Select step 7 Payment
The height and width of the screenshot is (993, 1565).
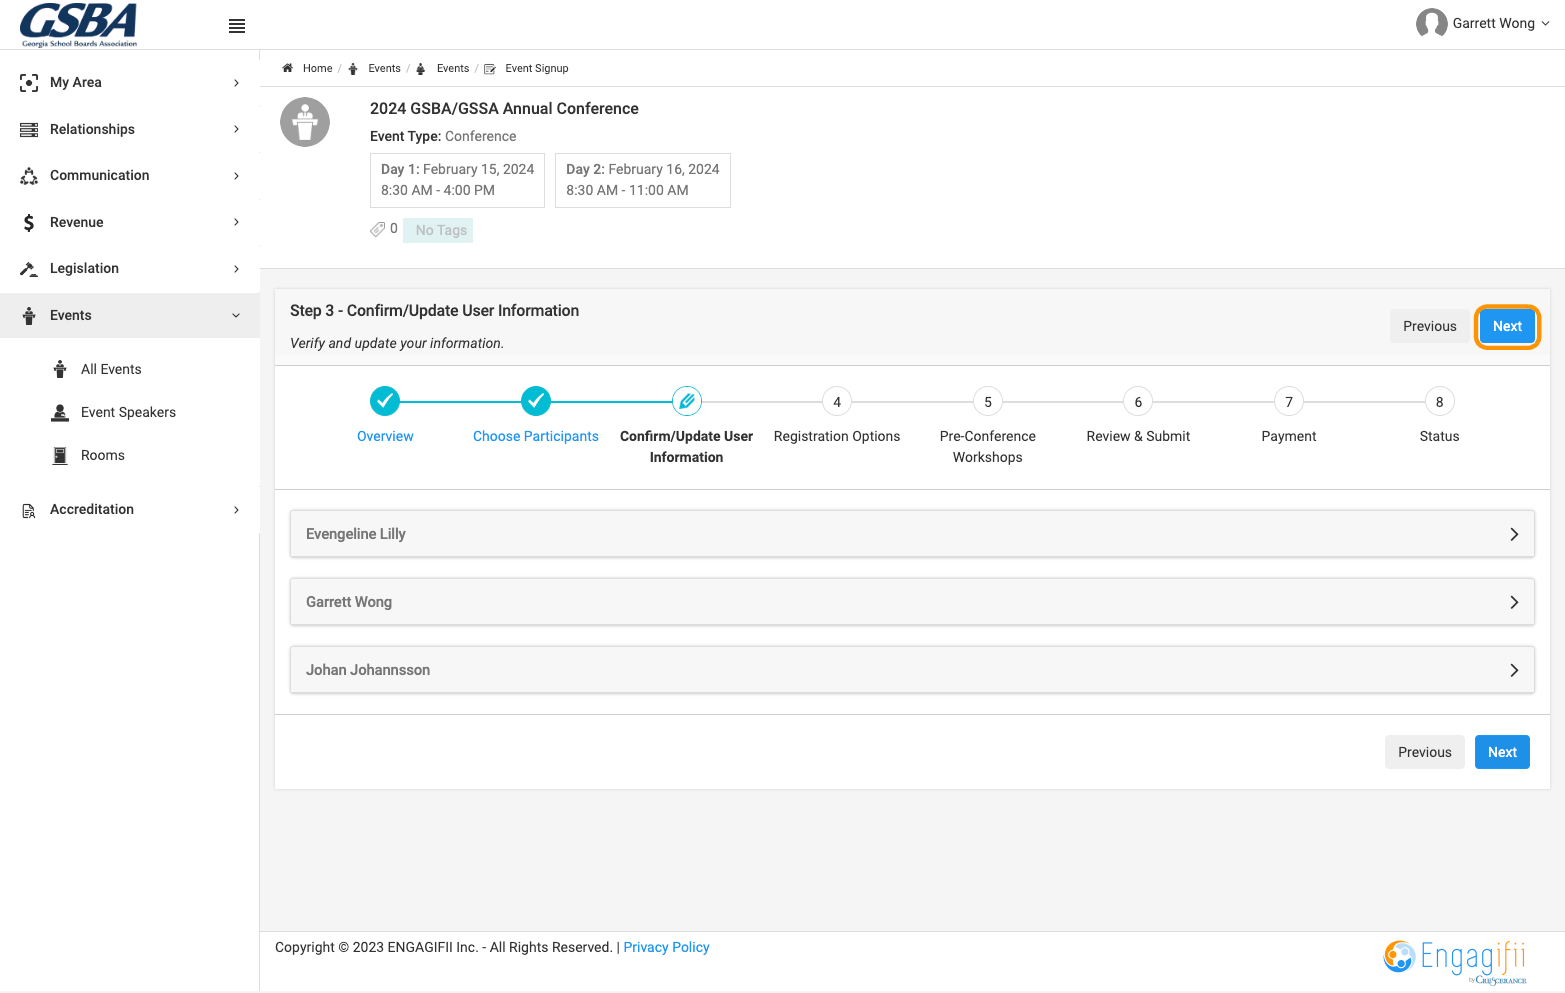coord(1289,402)
